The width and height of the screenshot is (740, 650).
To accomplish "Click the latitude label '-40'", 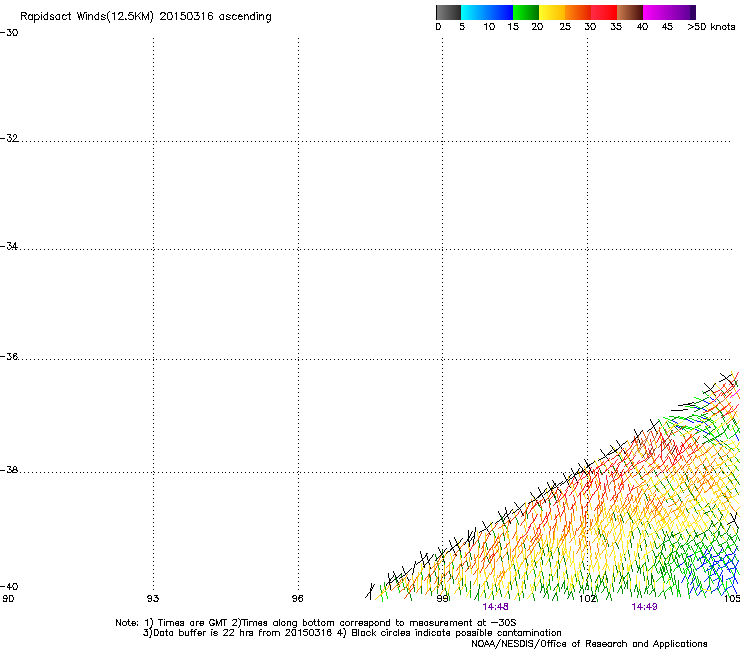I will tap(9, 587).
